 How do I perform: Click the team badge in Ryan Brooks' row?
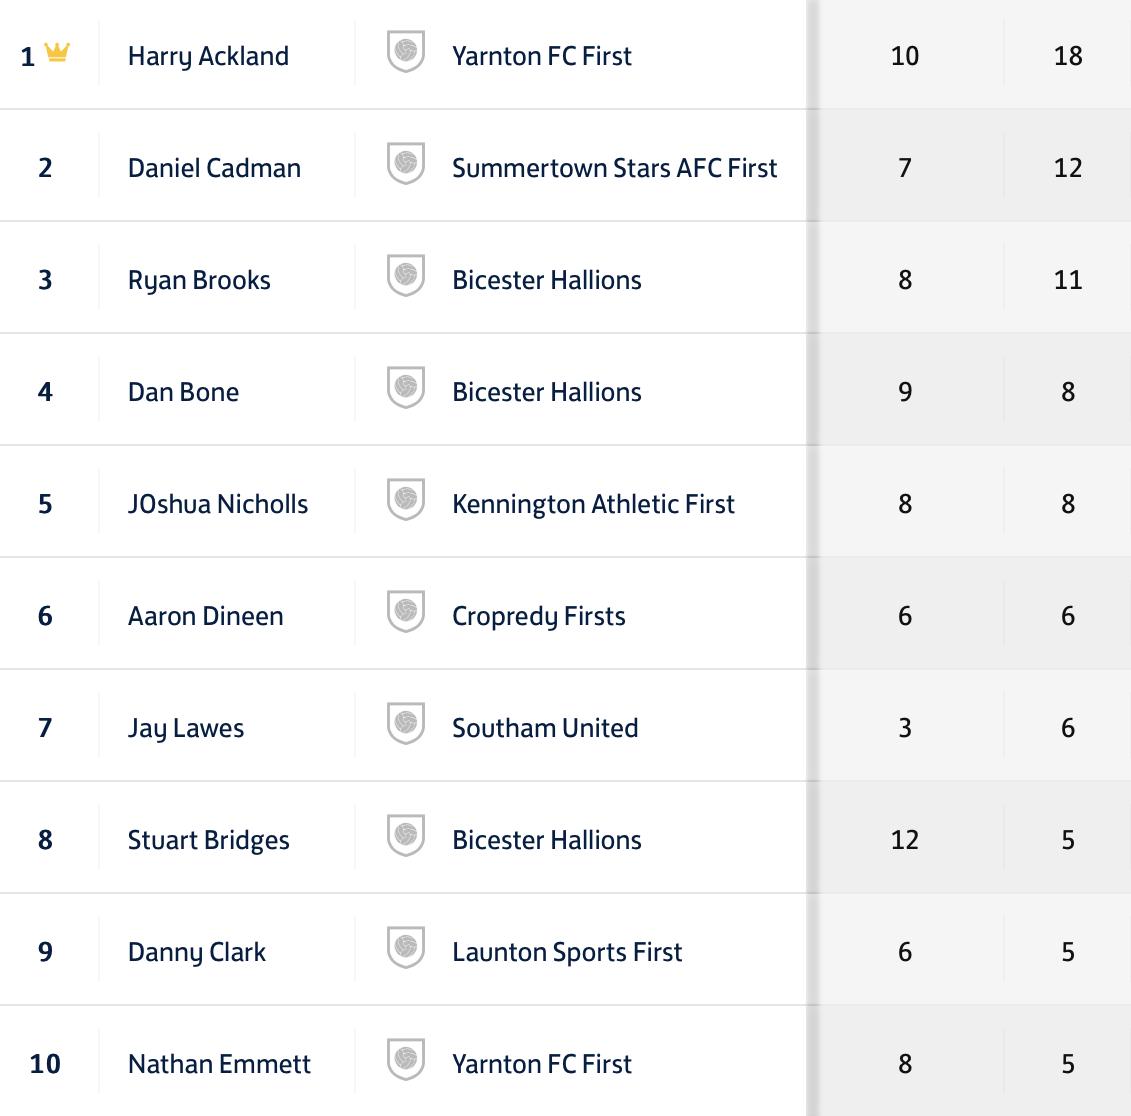coord(406,276)
